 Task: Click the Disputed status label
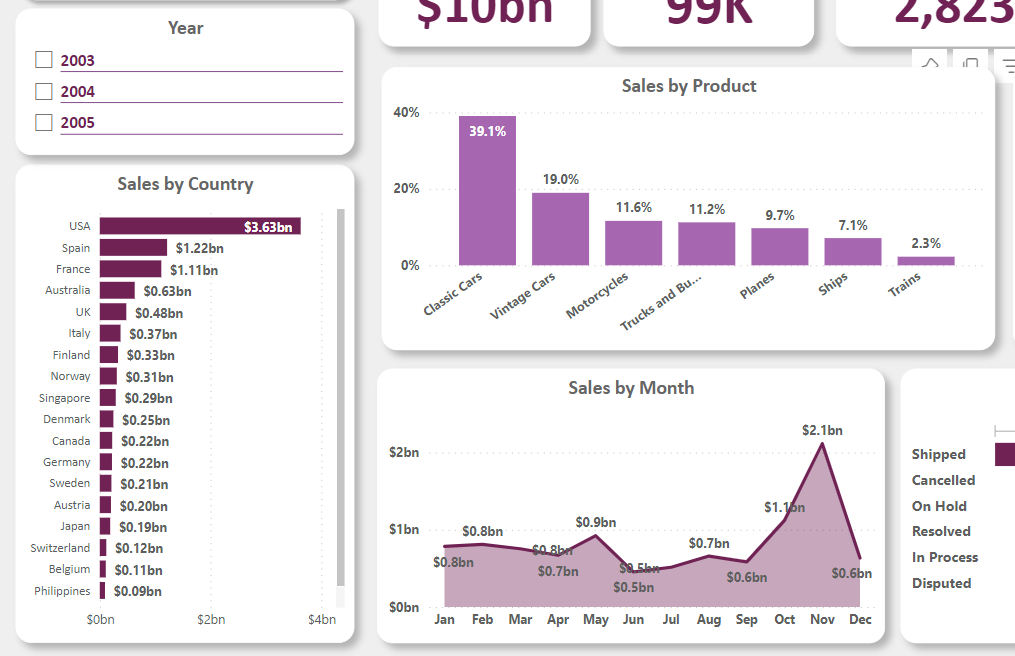pyautogui.click(x=940, y=583)
